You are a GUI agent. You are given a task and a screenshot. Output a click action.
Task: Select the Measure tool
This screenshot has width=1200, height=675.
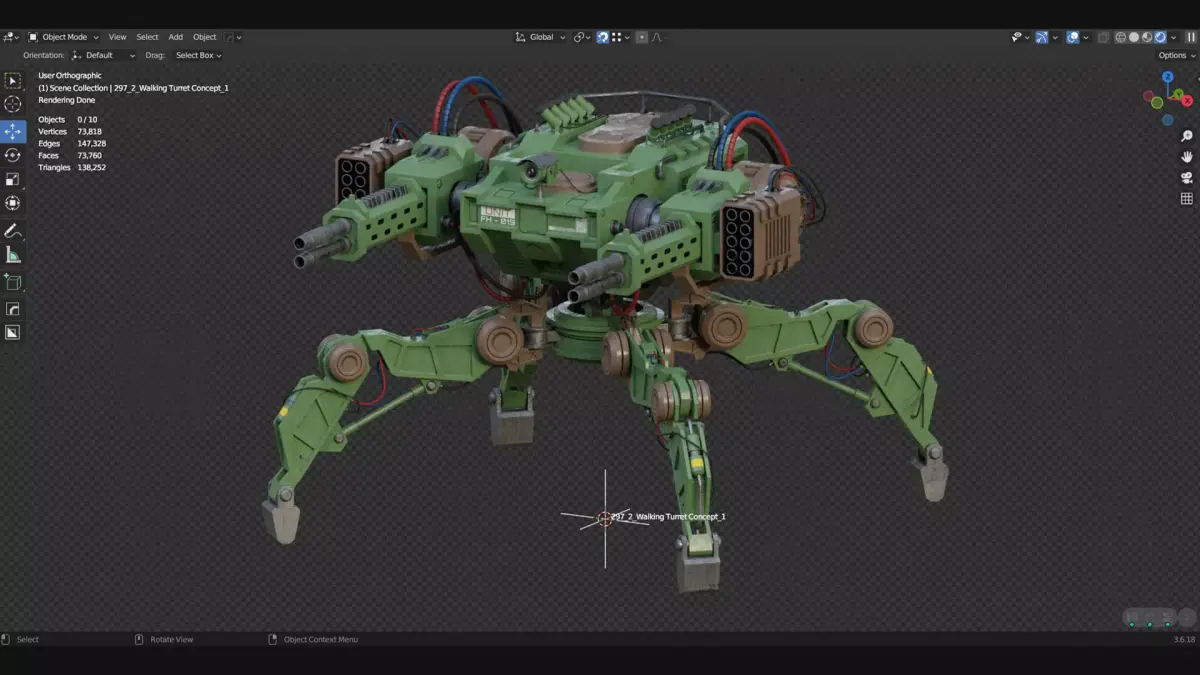point(13,255)
